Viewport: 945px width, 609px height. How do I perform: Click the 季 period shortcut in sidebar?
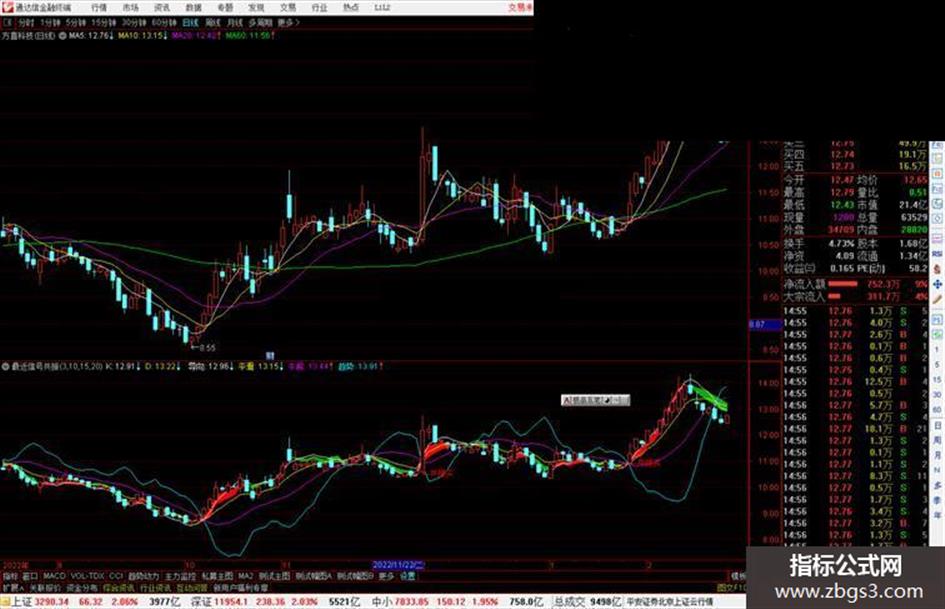(x=937, y=500)
